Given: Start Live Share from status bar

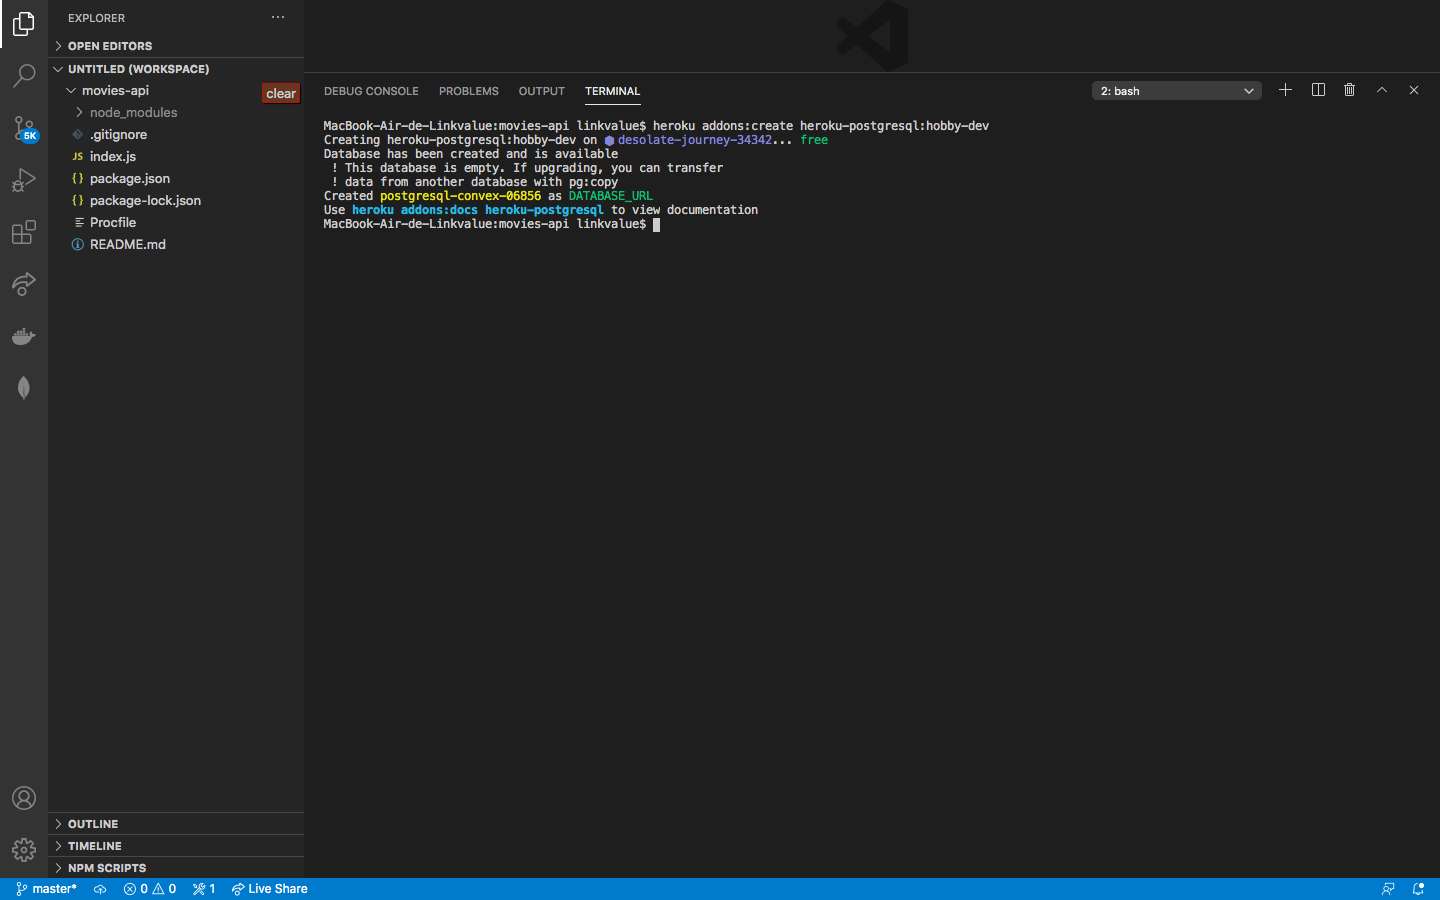Looking at the screenshot, I should (x=270, y=889).
